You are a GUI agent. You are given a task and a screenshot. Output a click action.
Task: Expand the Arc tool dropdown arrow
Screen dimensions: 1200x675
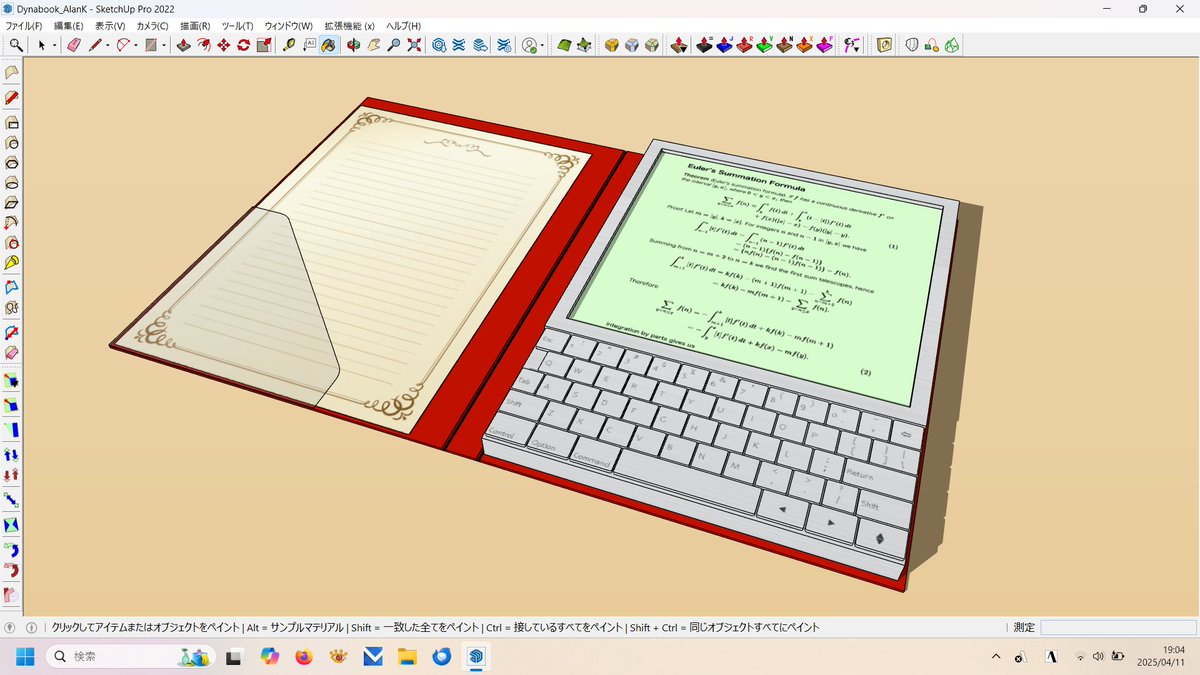[x=136, y=46]
